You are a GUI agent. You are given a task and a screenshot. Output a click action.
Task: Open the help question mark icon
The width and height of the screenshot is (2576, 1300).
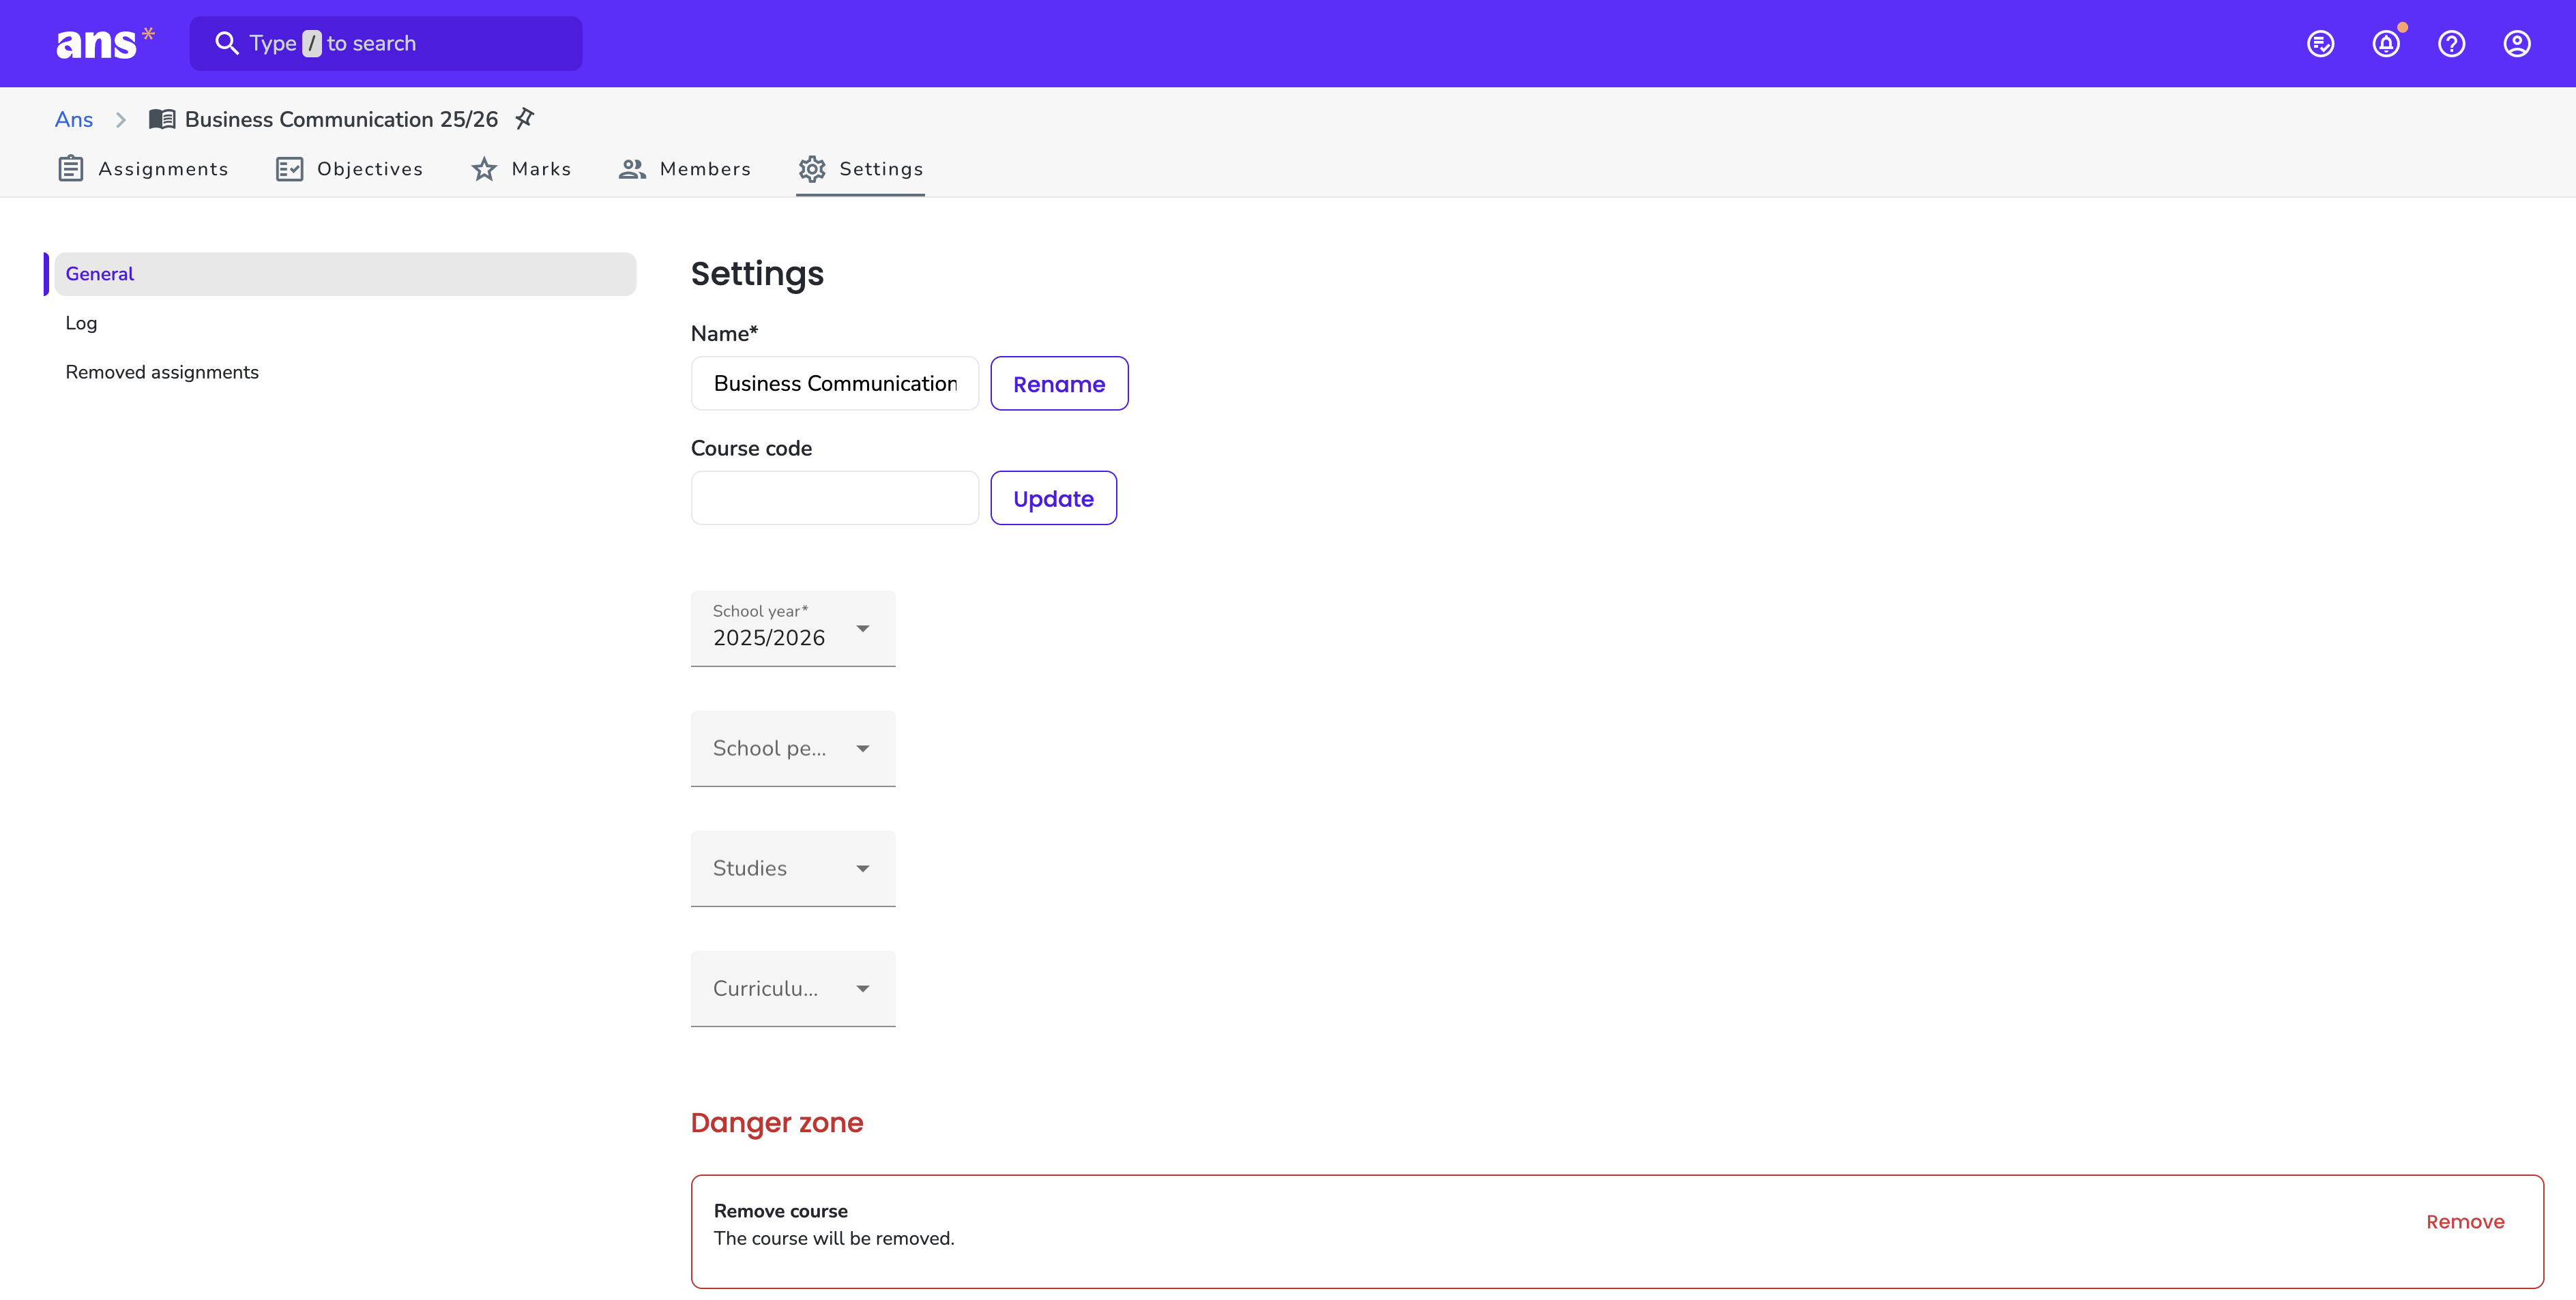2452,43
